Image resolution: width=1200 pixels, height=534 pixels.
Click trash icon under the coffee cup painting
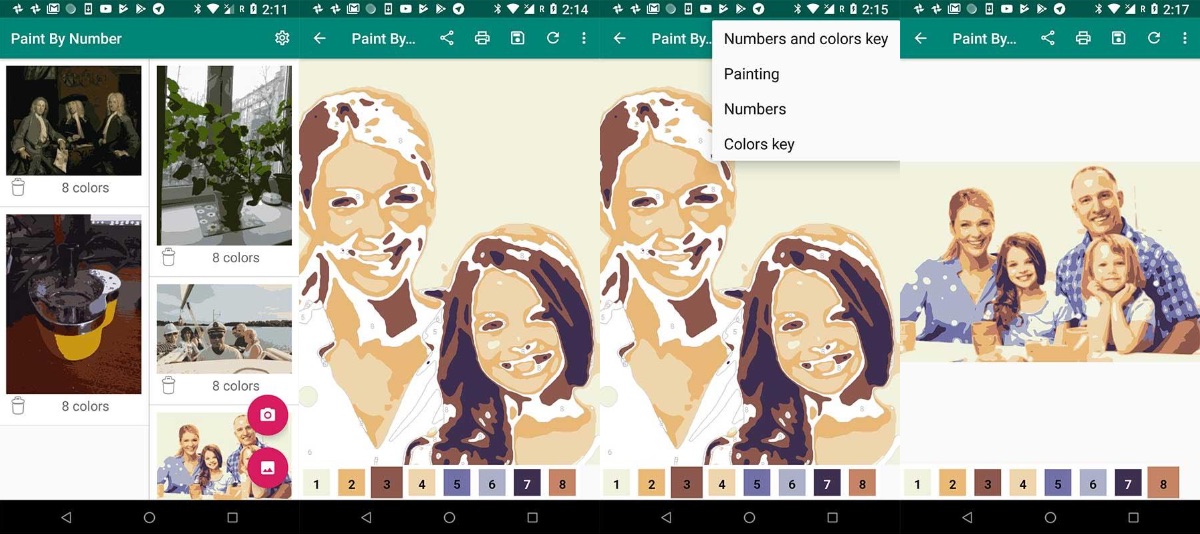(18, 406)
